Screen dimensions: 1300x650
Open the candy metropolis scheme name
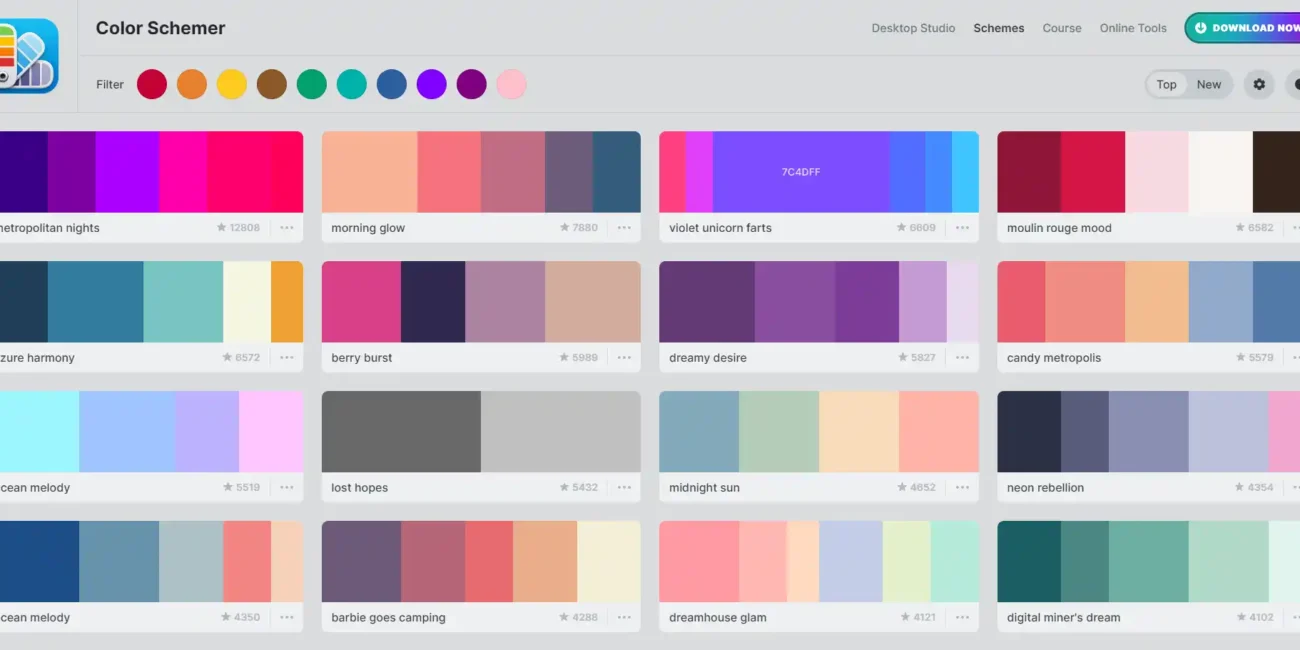pyautogui.click(x=1054, y=358)
